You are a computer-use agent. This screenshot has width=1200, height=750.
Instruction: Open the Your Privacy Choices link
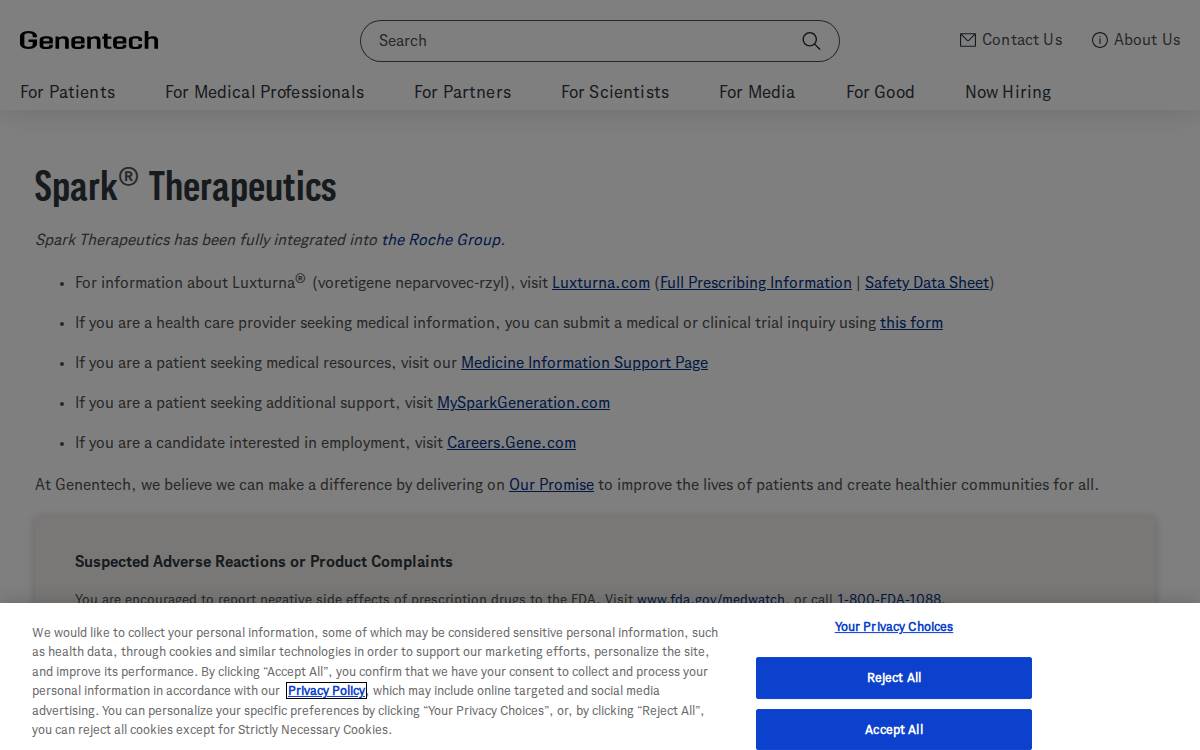point(894,627)
